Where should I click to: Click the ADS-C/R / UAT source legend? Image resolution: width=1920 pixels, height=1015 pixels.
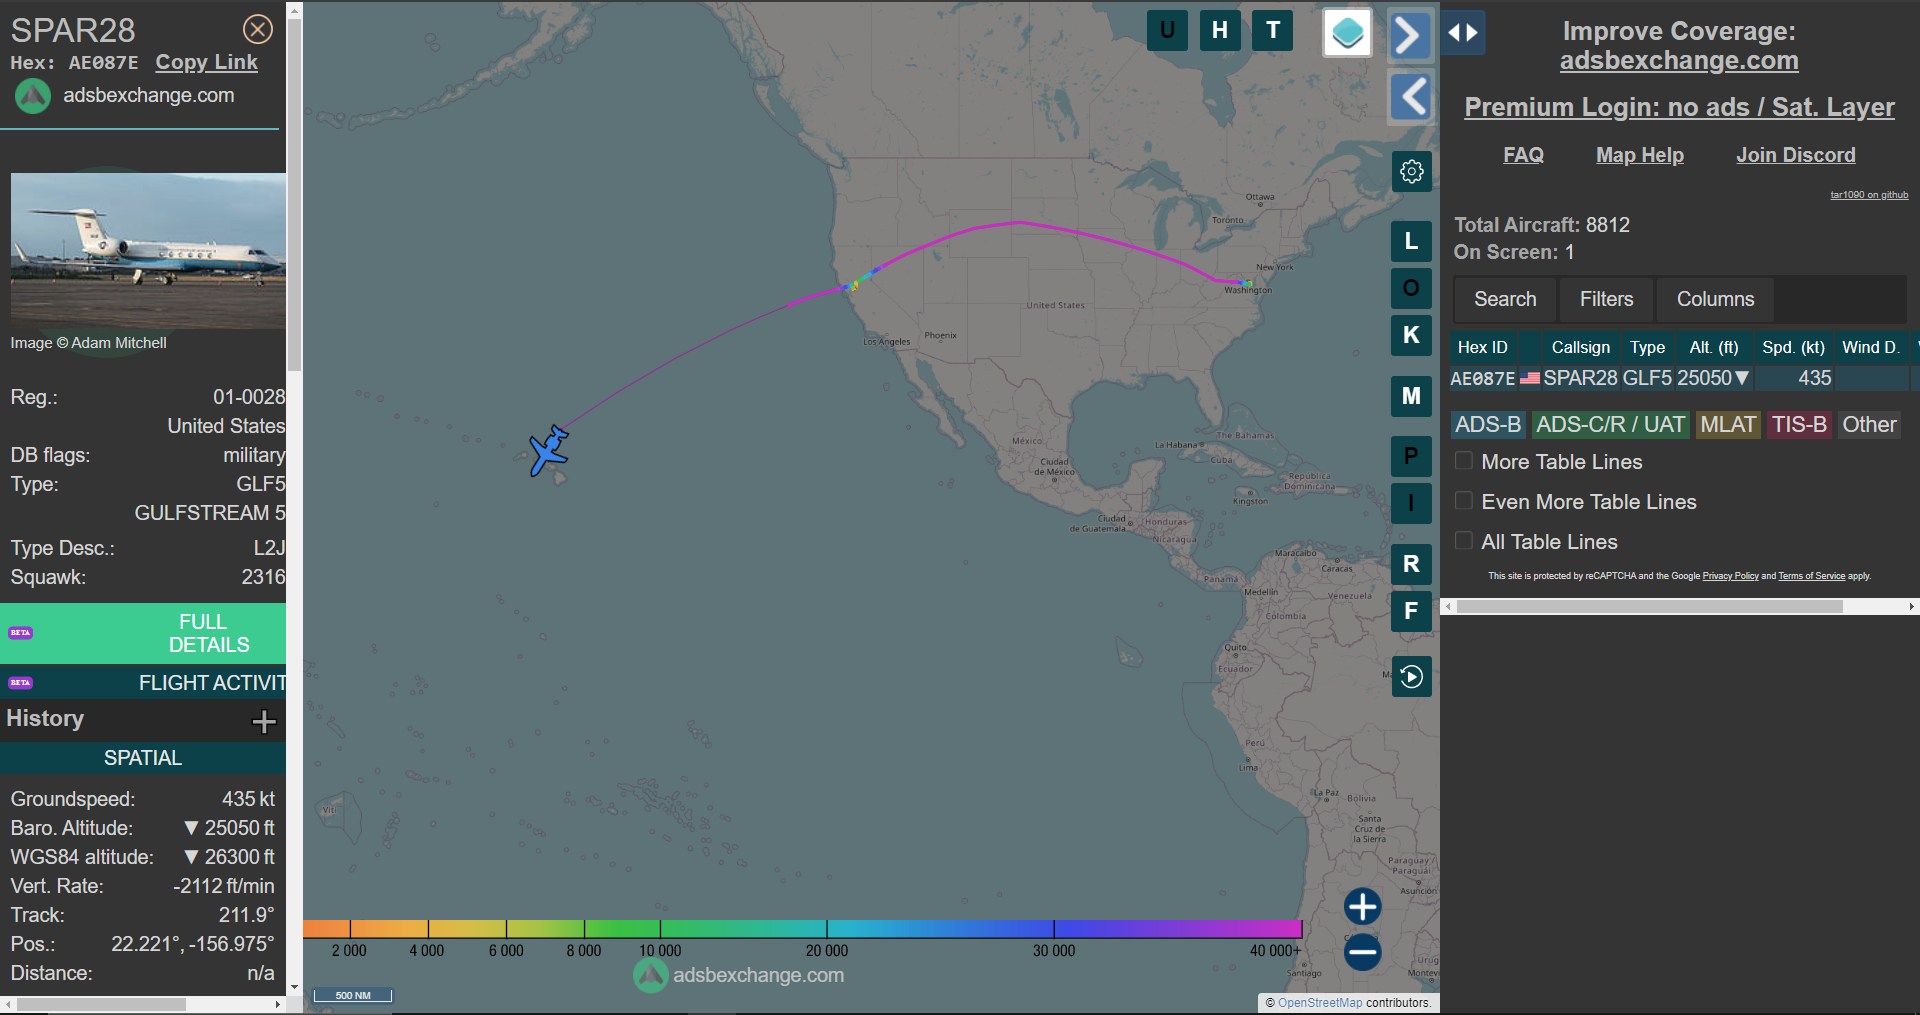1610,425
